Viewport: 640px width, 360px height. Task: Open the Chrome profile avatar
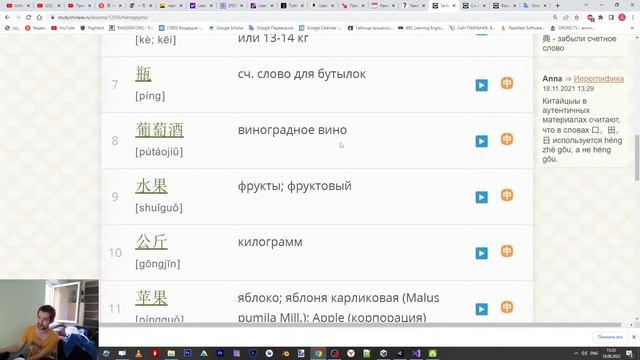point(622,18)
